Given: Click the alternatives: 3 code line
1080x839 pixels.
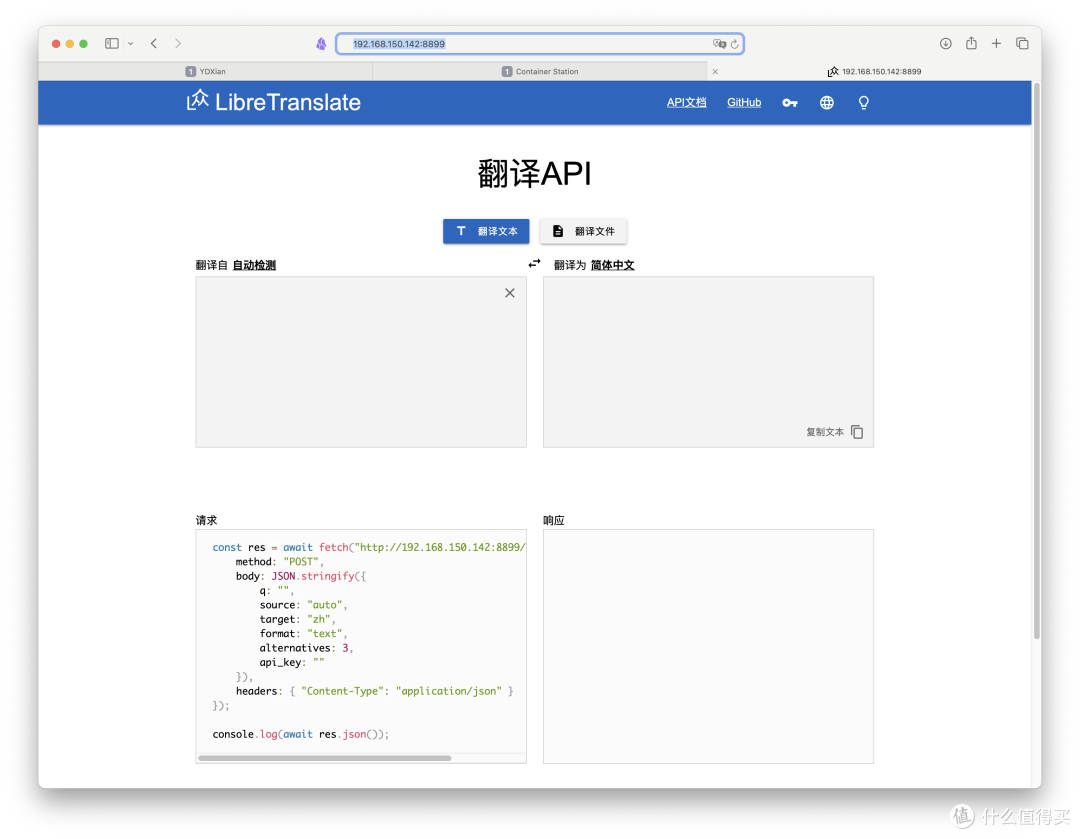Looking at the screenshot, I should click(x=306, y=648).
